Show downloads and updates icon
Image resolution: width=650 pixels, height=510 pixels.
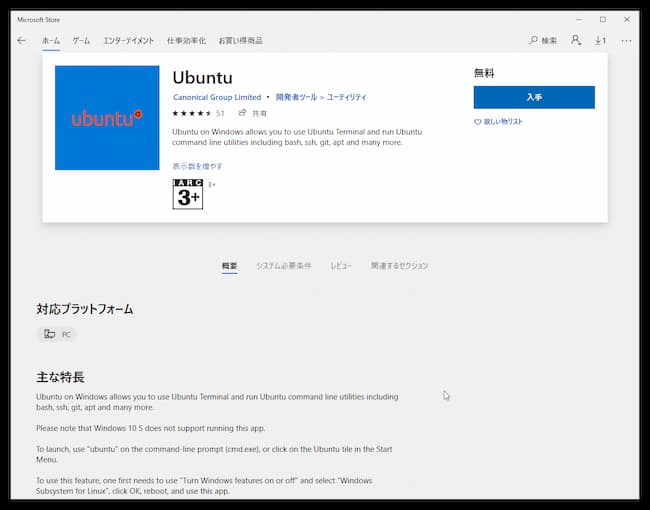pos(600,41)
